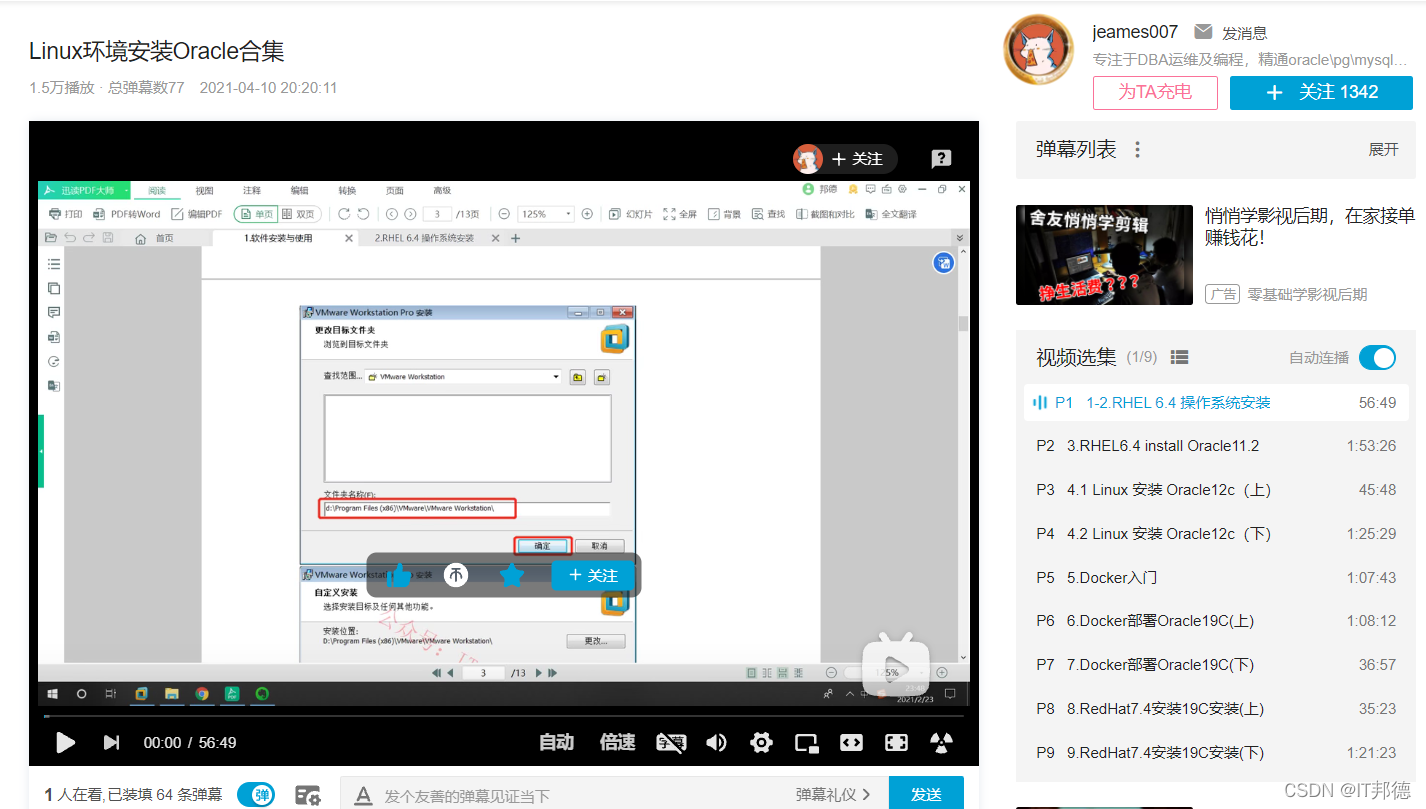Screen dimensions: 1426x809
Task: Switch 视频选集 list view icon
Action: [1179, 357]
